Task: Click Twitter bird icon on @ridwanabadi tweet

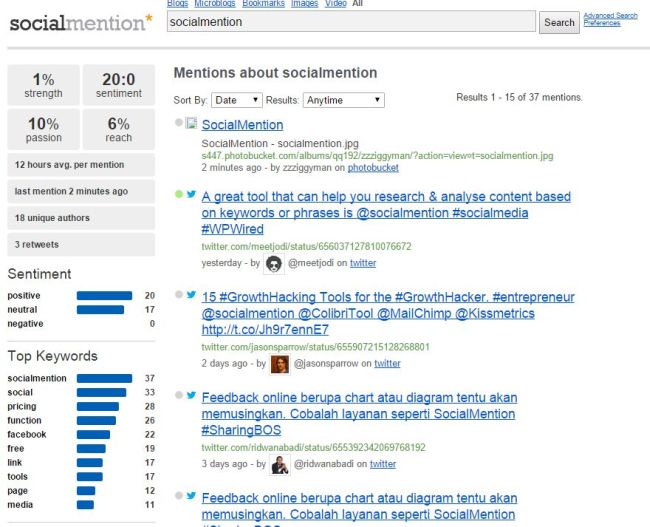Action: click(x=191, y=395)
